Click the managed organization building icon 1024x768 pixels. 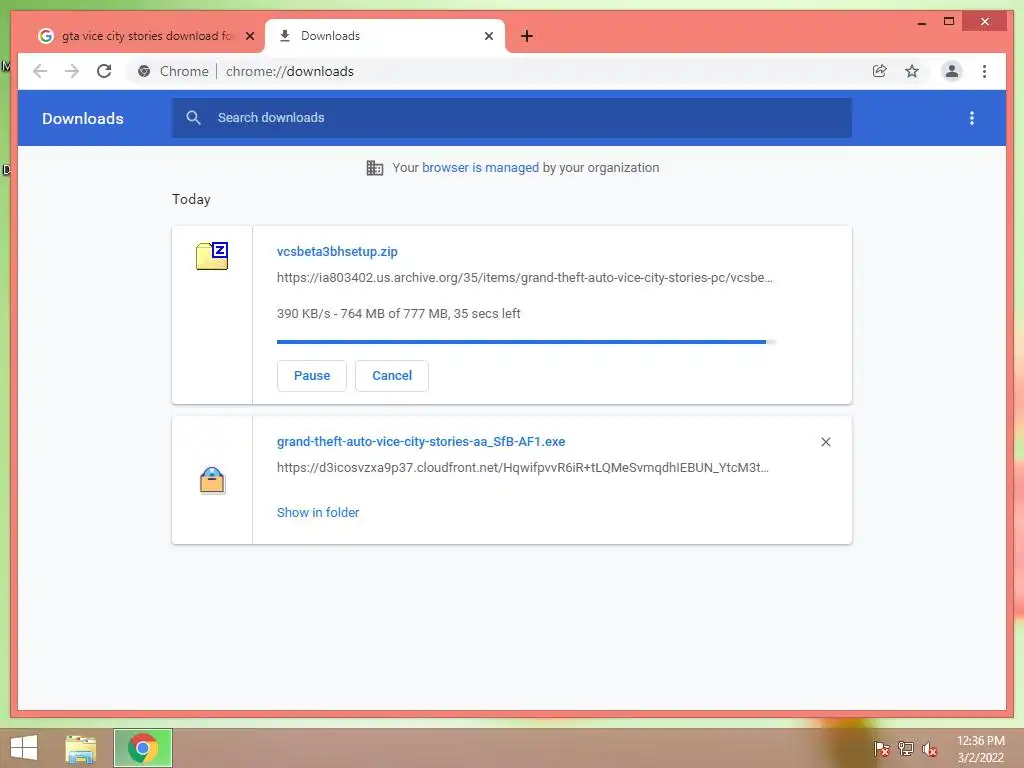click(x=375, y=168)
